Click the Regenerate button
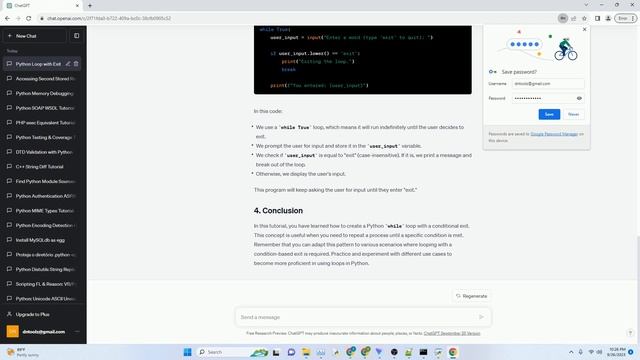The height and width of the screenshot is (360, 640). pyautogui.click(x=471, y=296)
